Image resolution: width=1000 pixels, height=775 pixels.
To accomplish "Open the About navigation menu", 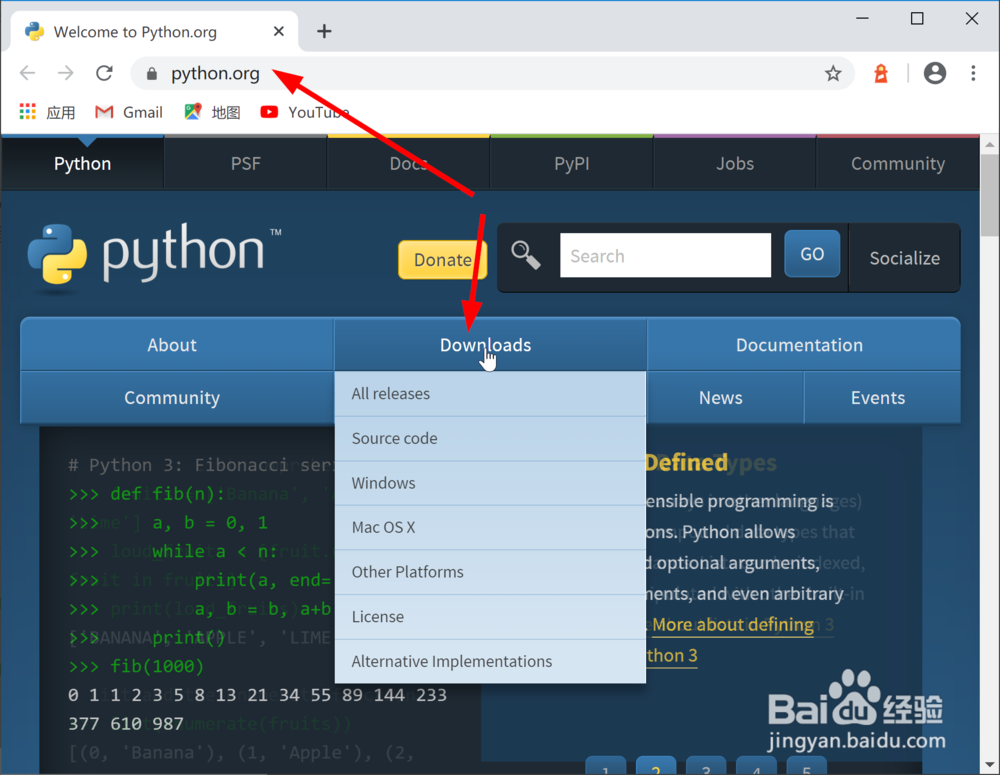I will [x=177, y=344].
